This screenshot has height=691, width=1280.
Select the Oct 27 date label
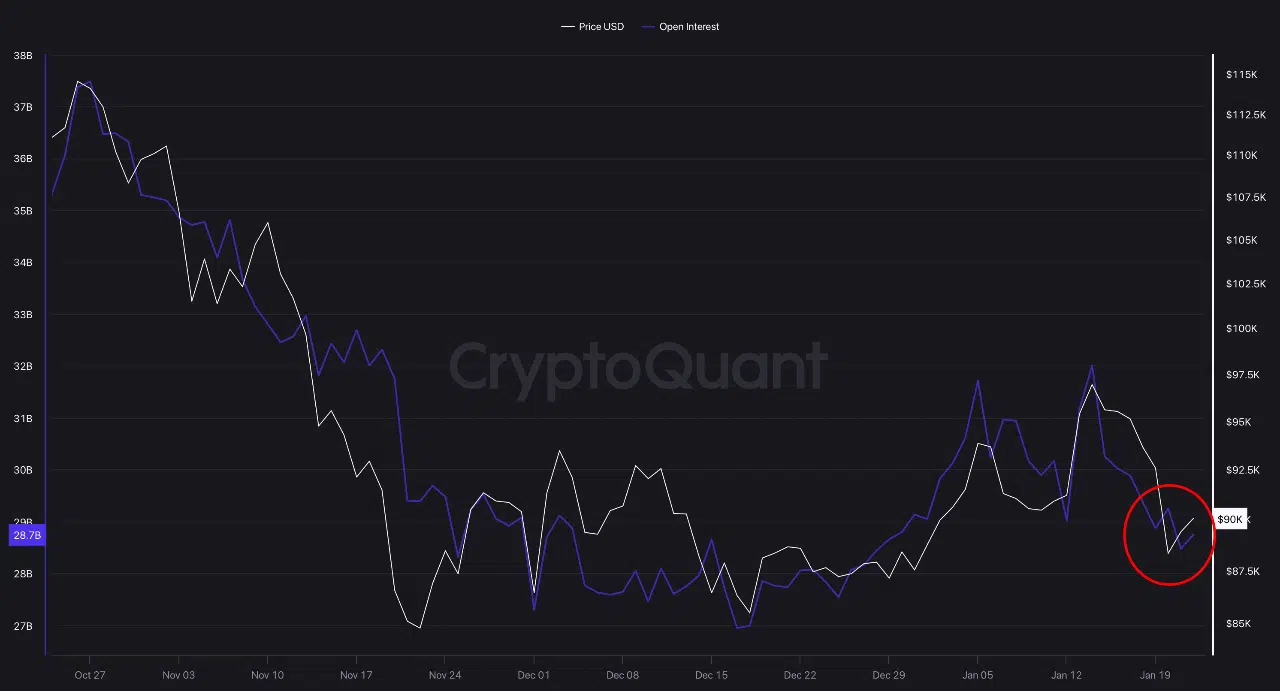coord(89,675)
